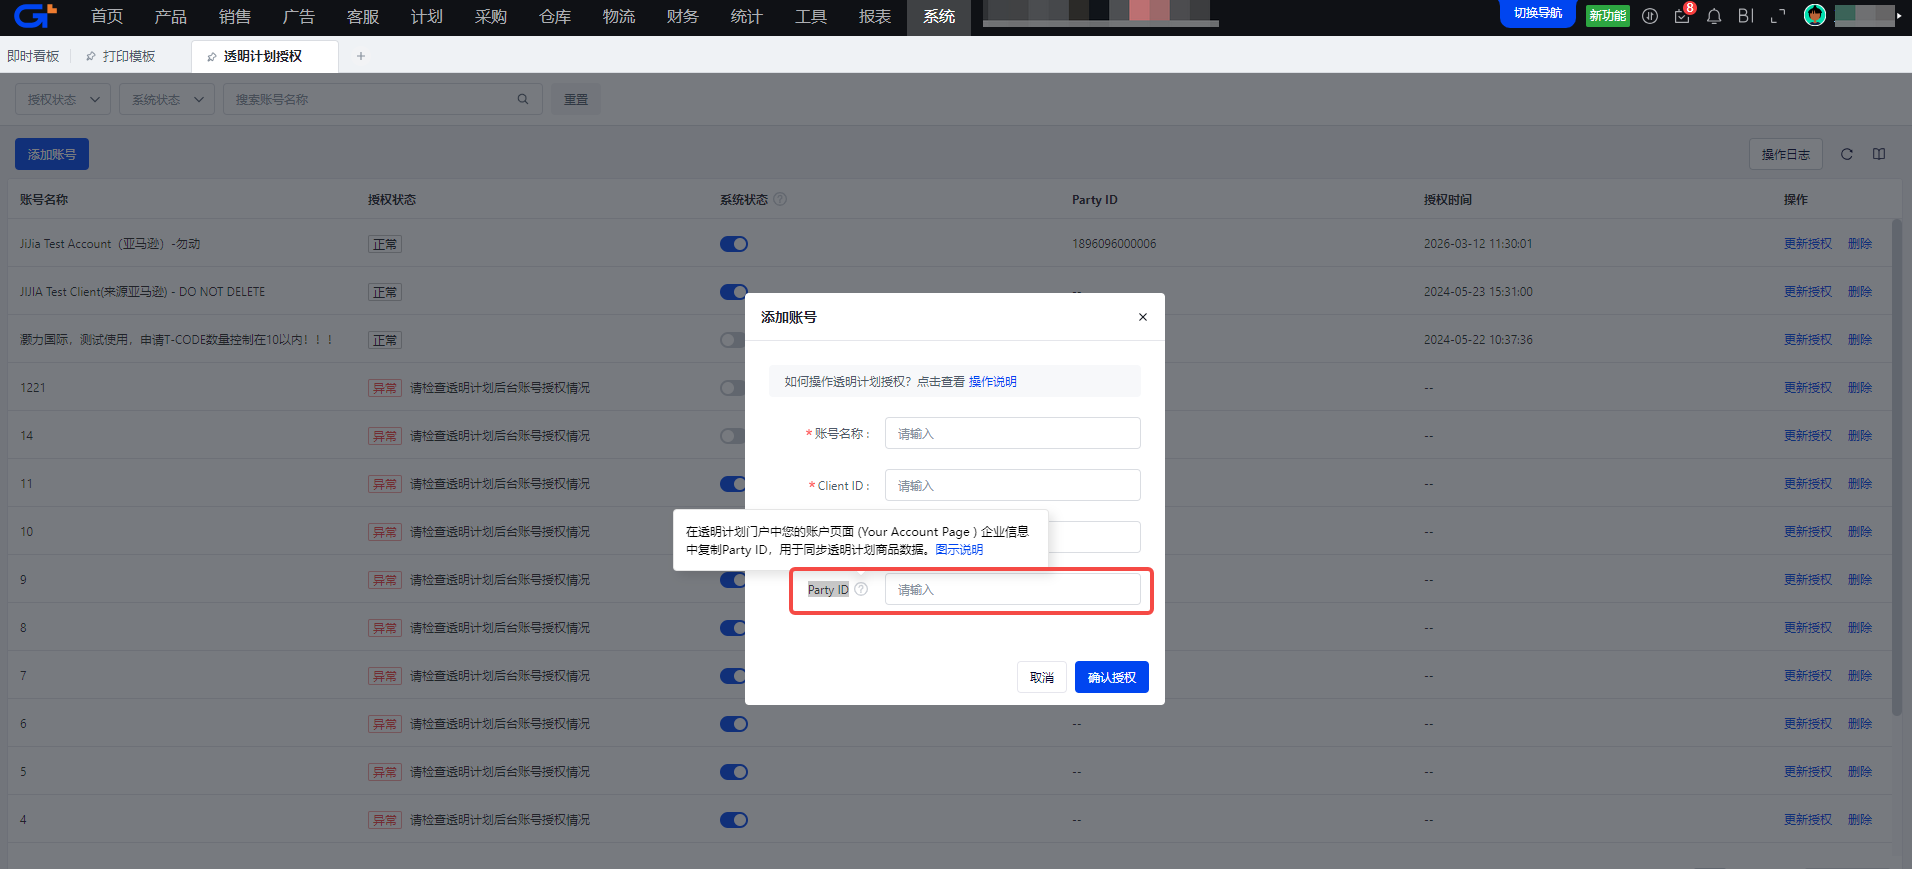Click the user avatar in top bar
1912x869 pixels.
[x=1815, y=15]
